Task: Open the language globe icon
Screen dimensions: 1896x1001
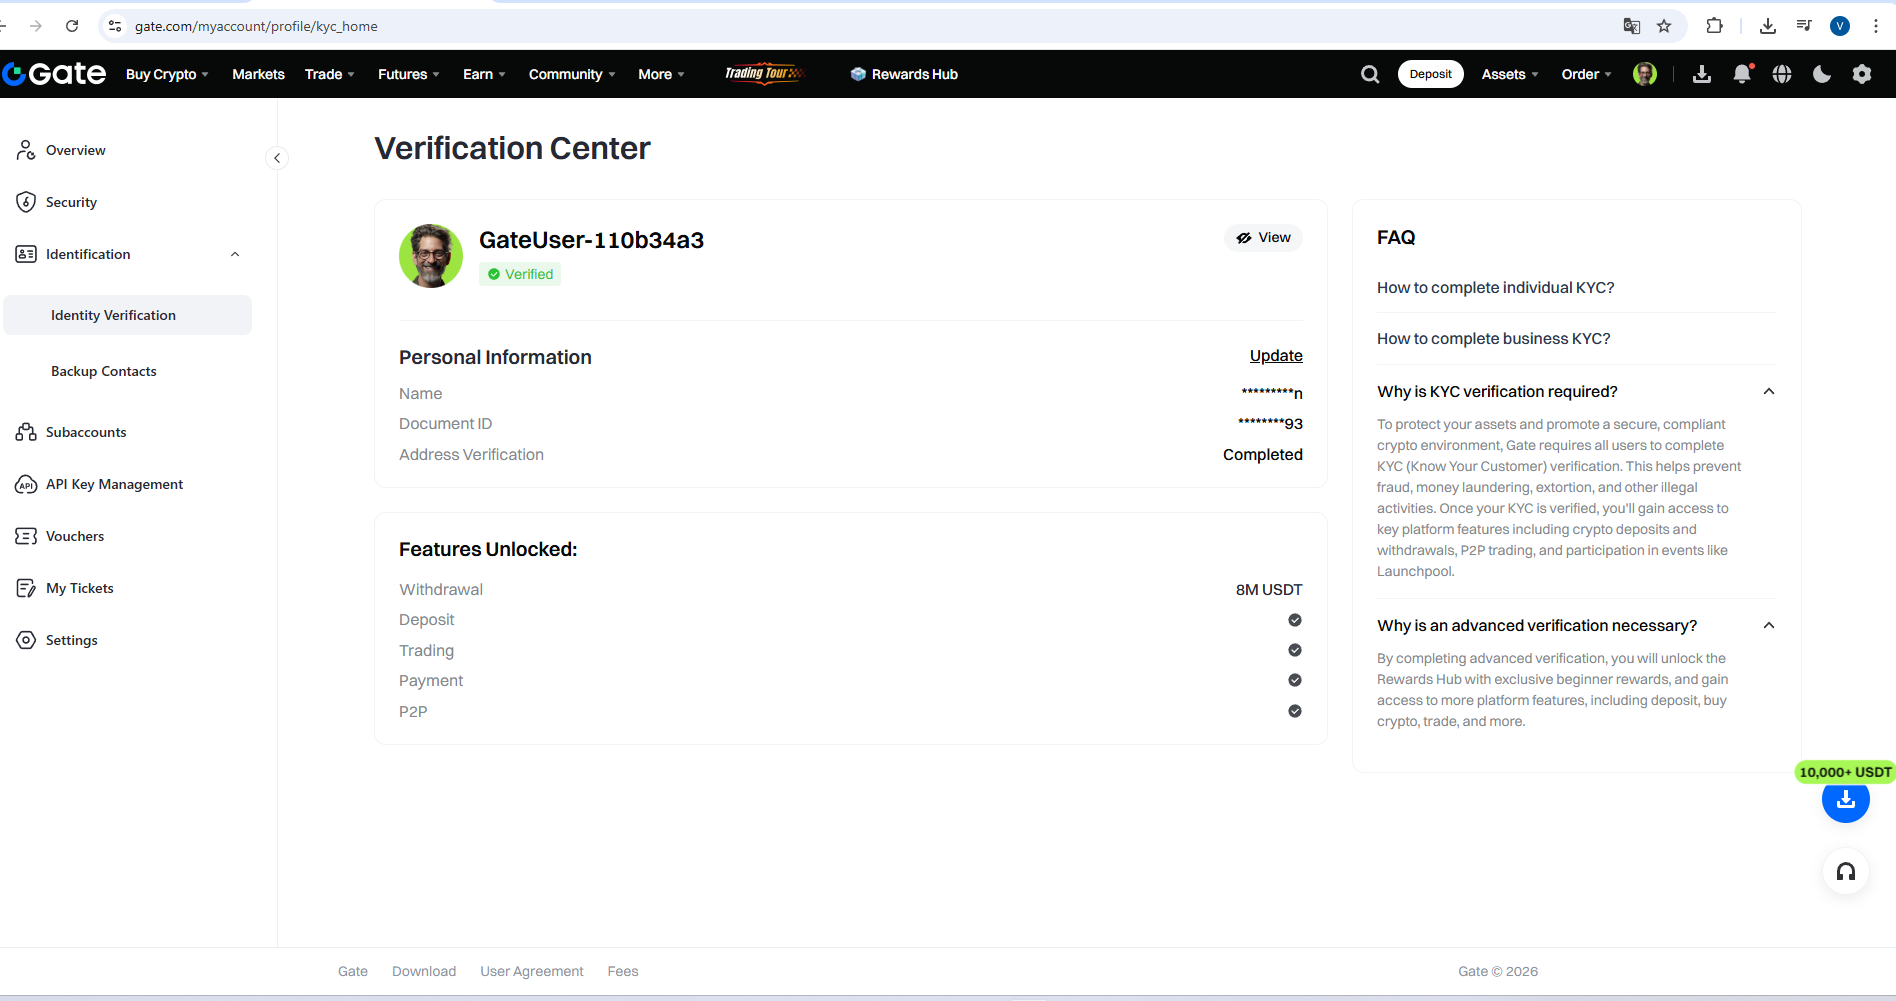Action: point(1782,74)
